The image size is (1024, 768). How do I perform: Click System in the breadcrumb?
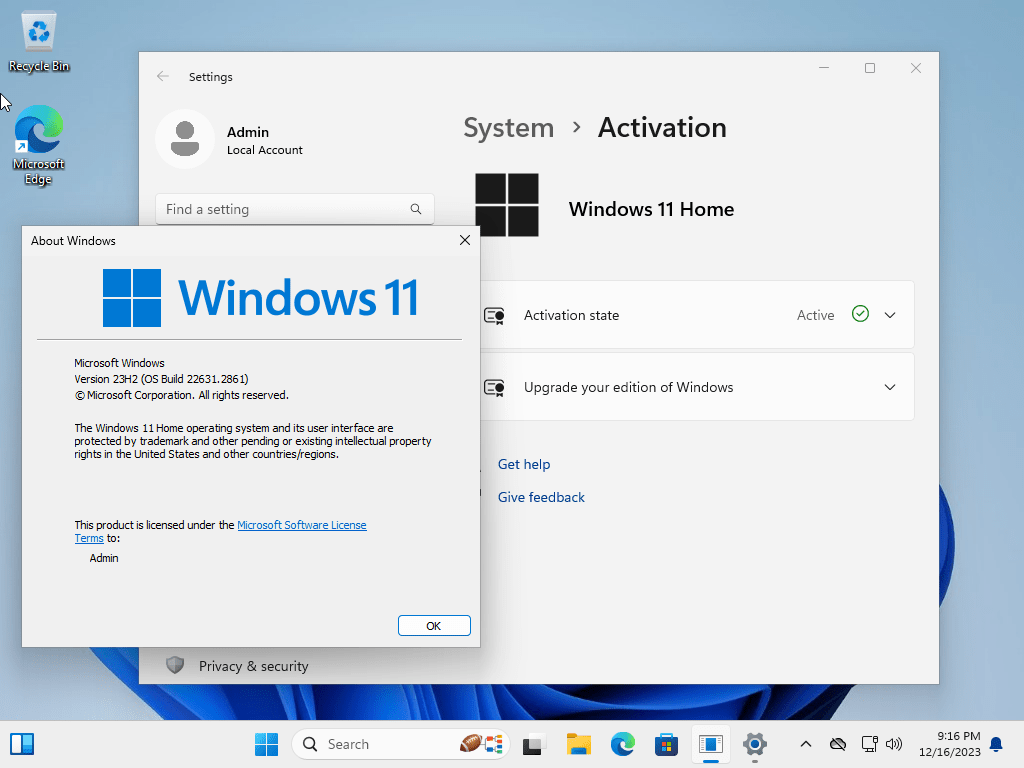pos(508,127)
